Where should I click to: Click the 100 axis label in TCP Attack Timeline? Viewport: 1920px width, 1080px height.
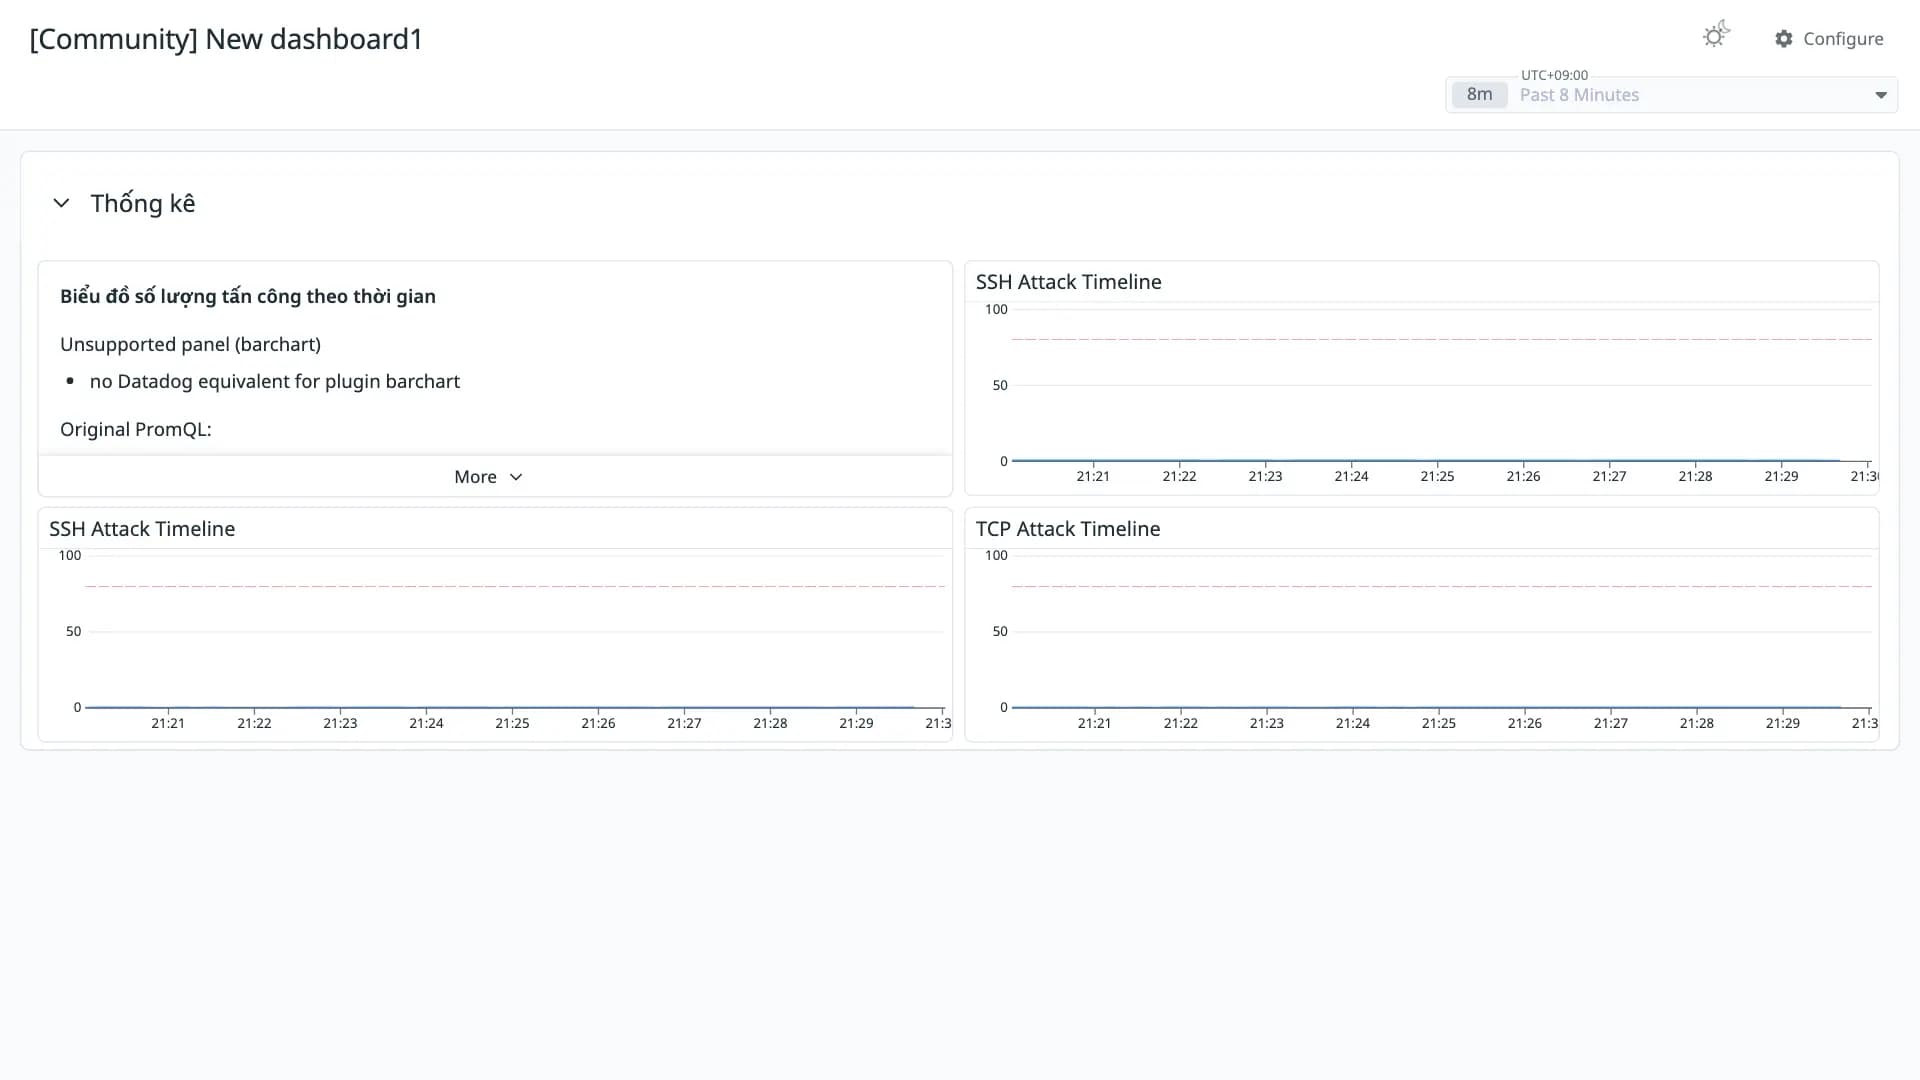996,555
